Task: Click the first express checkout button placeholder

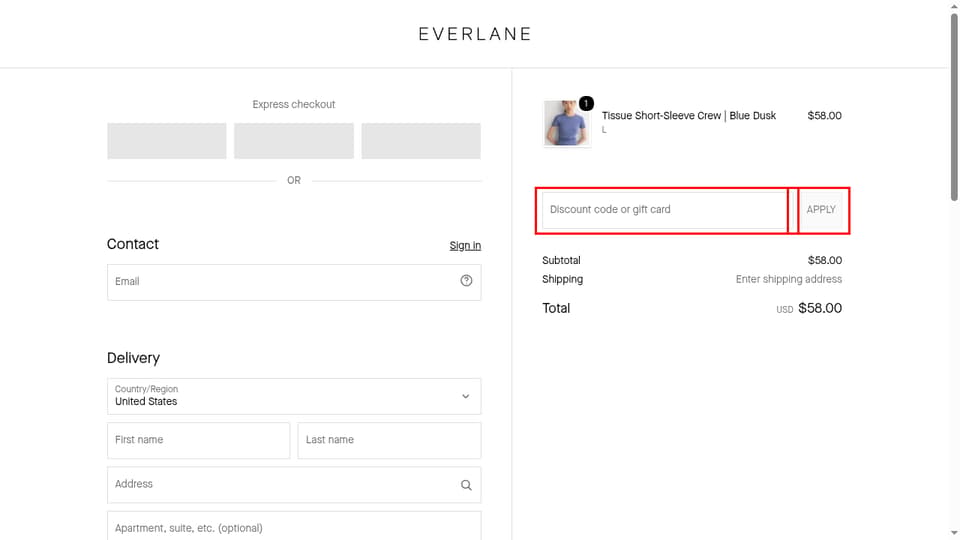Action: pyautogui.click(x=167, y=141)
